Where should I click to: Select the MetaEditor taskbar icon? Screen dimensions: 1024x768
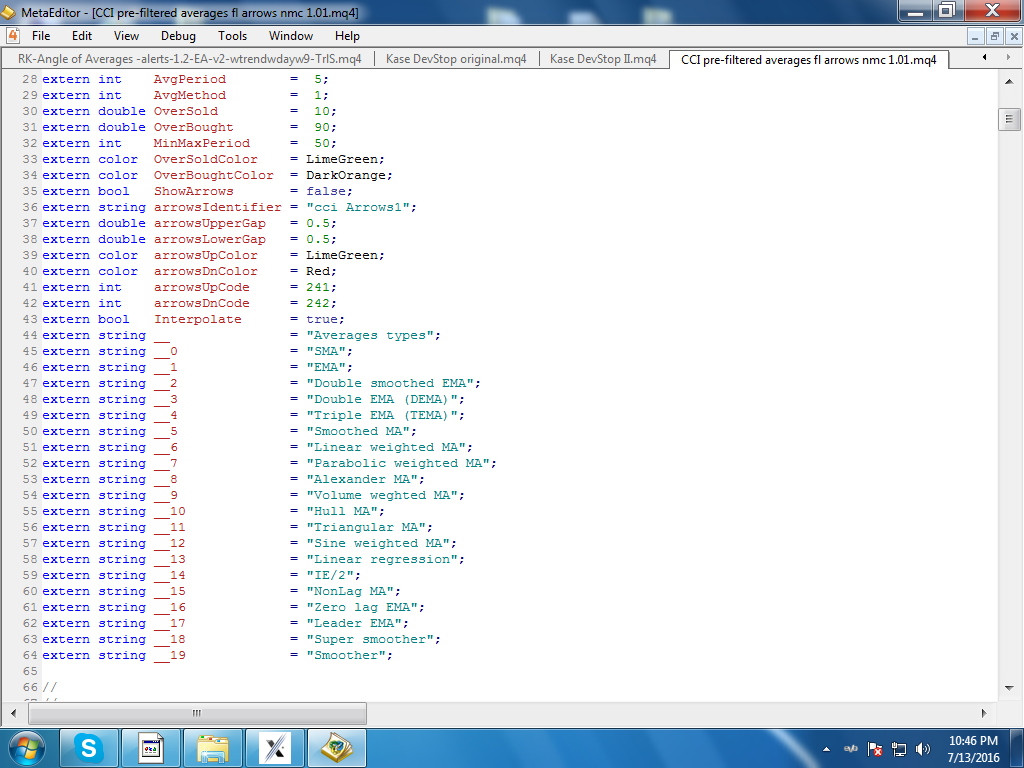click(x=337, y=748)
